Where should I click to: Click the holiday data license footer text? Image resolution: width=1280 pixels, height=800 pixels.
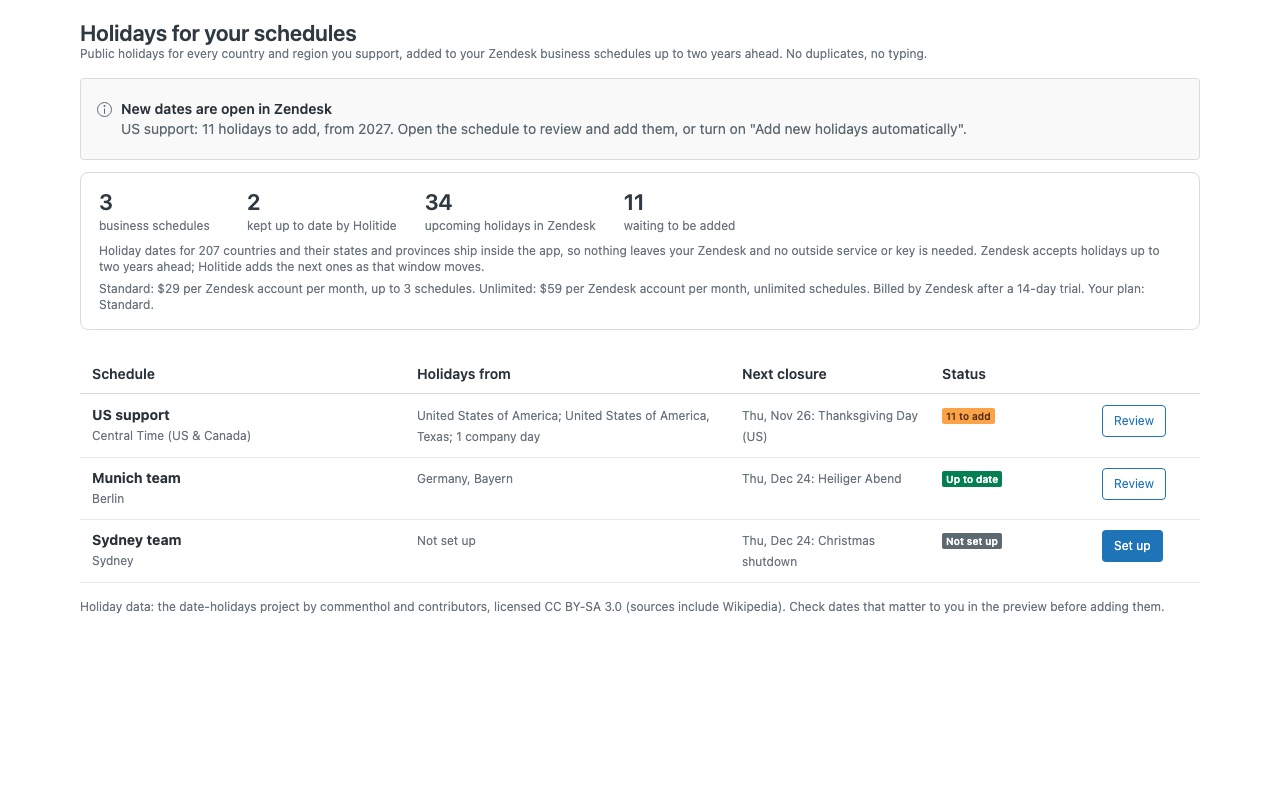622,607
